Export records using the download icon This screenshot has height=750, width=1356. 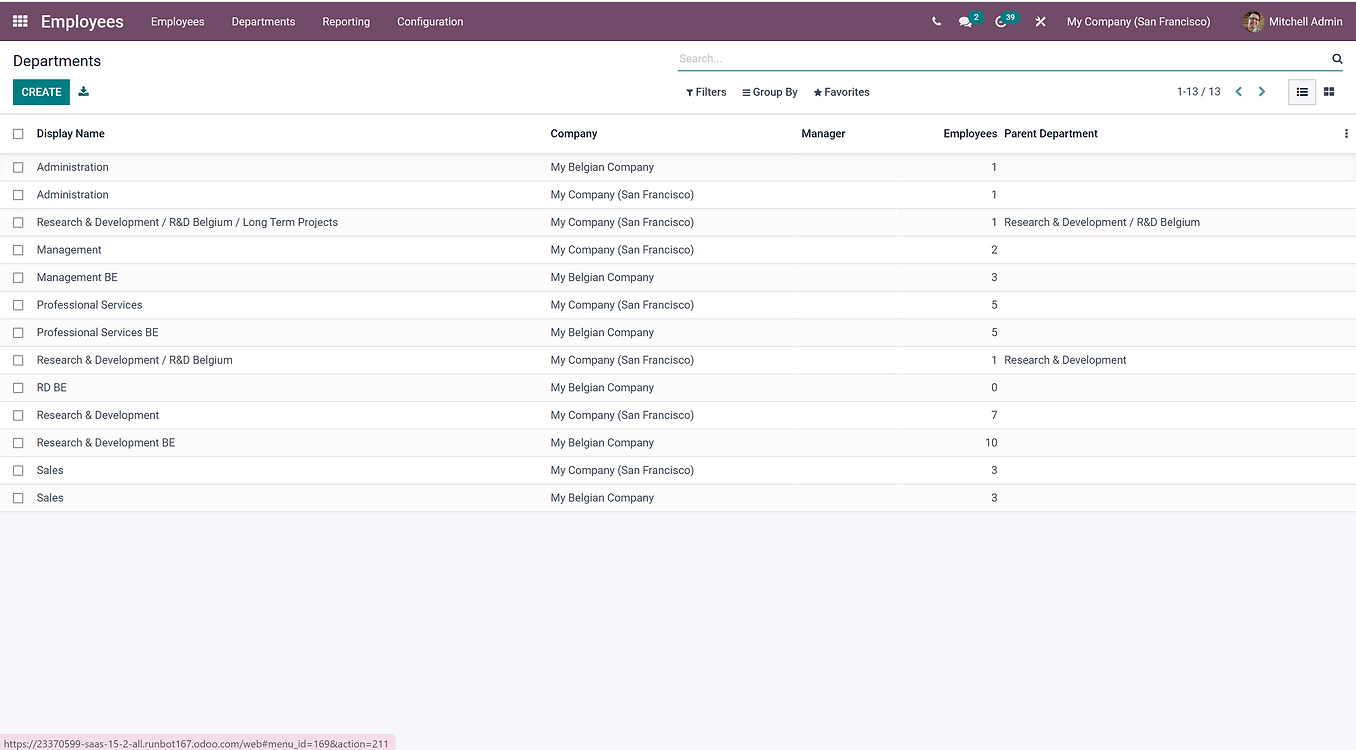click(x=83, y=91)
